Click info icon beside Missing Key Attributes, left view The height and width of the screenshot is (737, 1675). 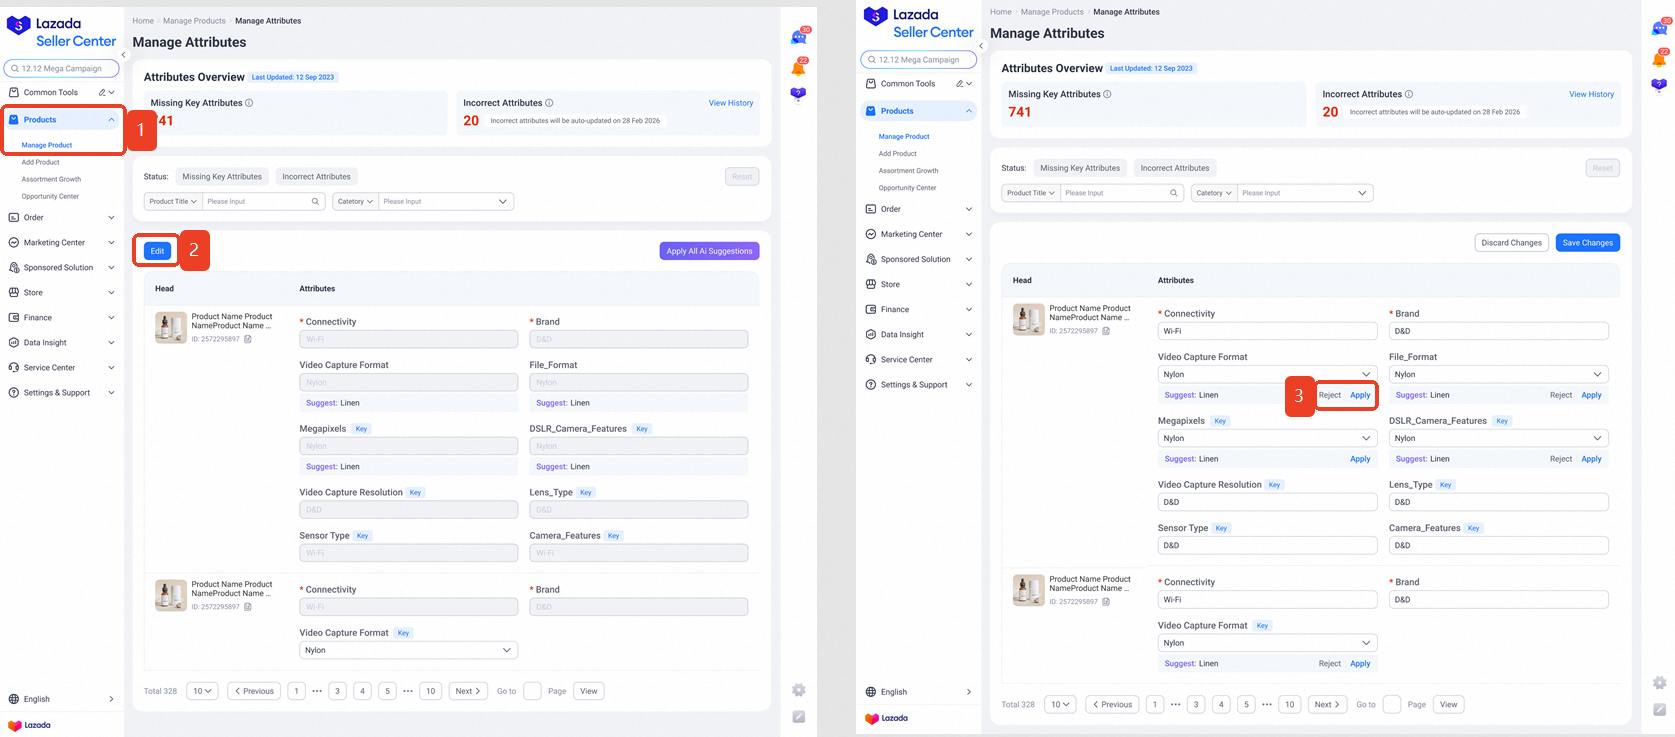pyautogui.click(x=249, y=103)
